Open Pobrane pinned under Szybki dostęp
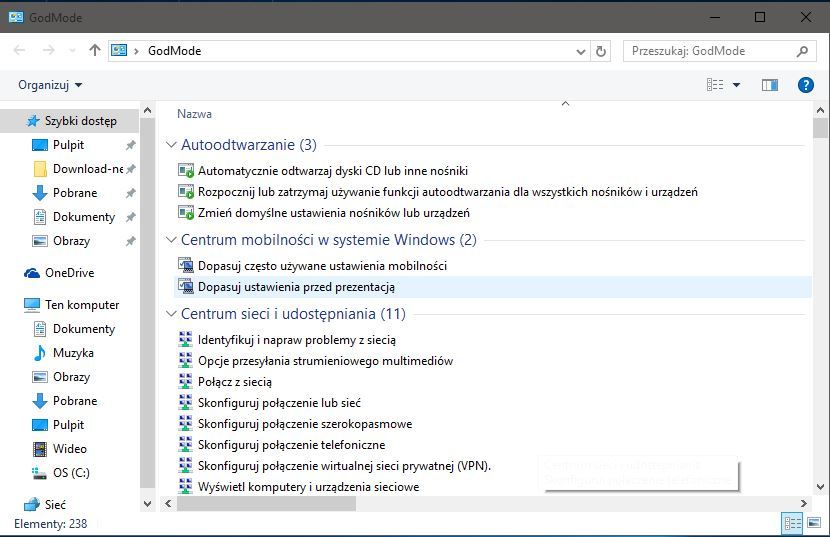 65,193
